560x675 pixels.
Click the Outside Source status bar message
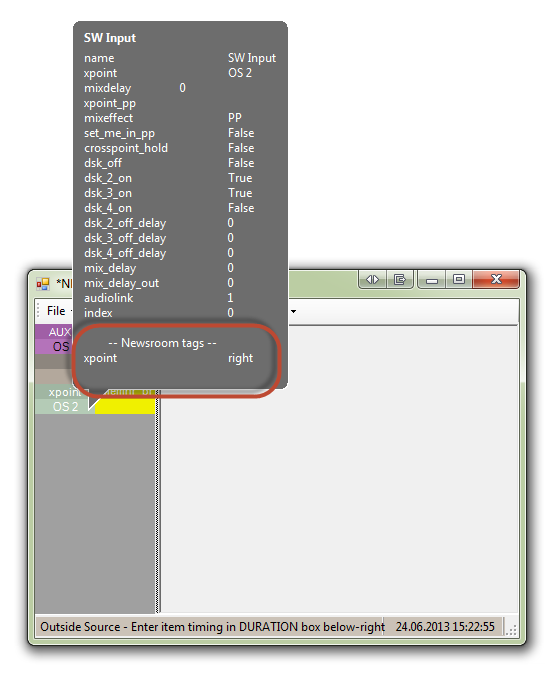tap(212, 627)
